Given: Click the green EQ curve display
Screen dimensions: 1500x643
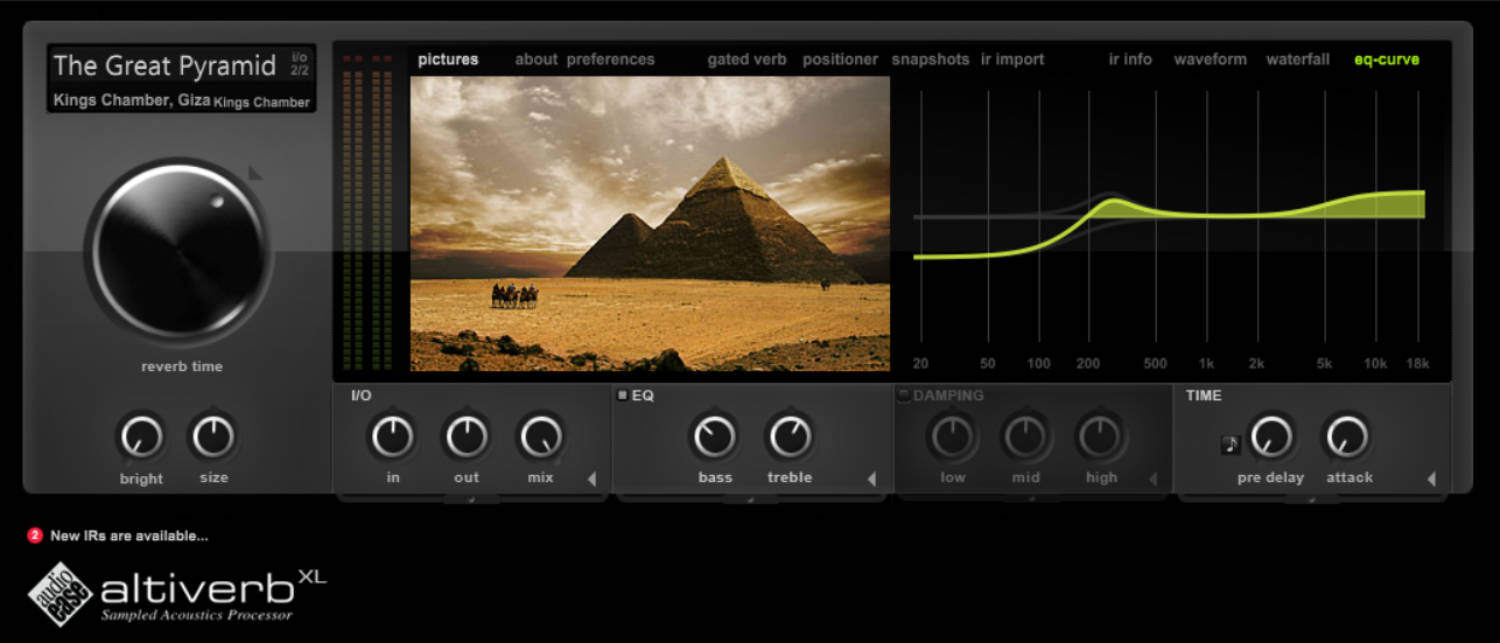Looking at the screenshot, I should coord(1168,224).
